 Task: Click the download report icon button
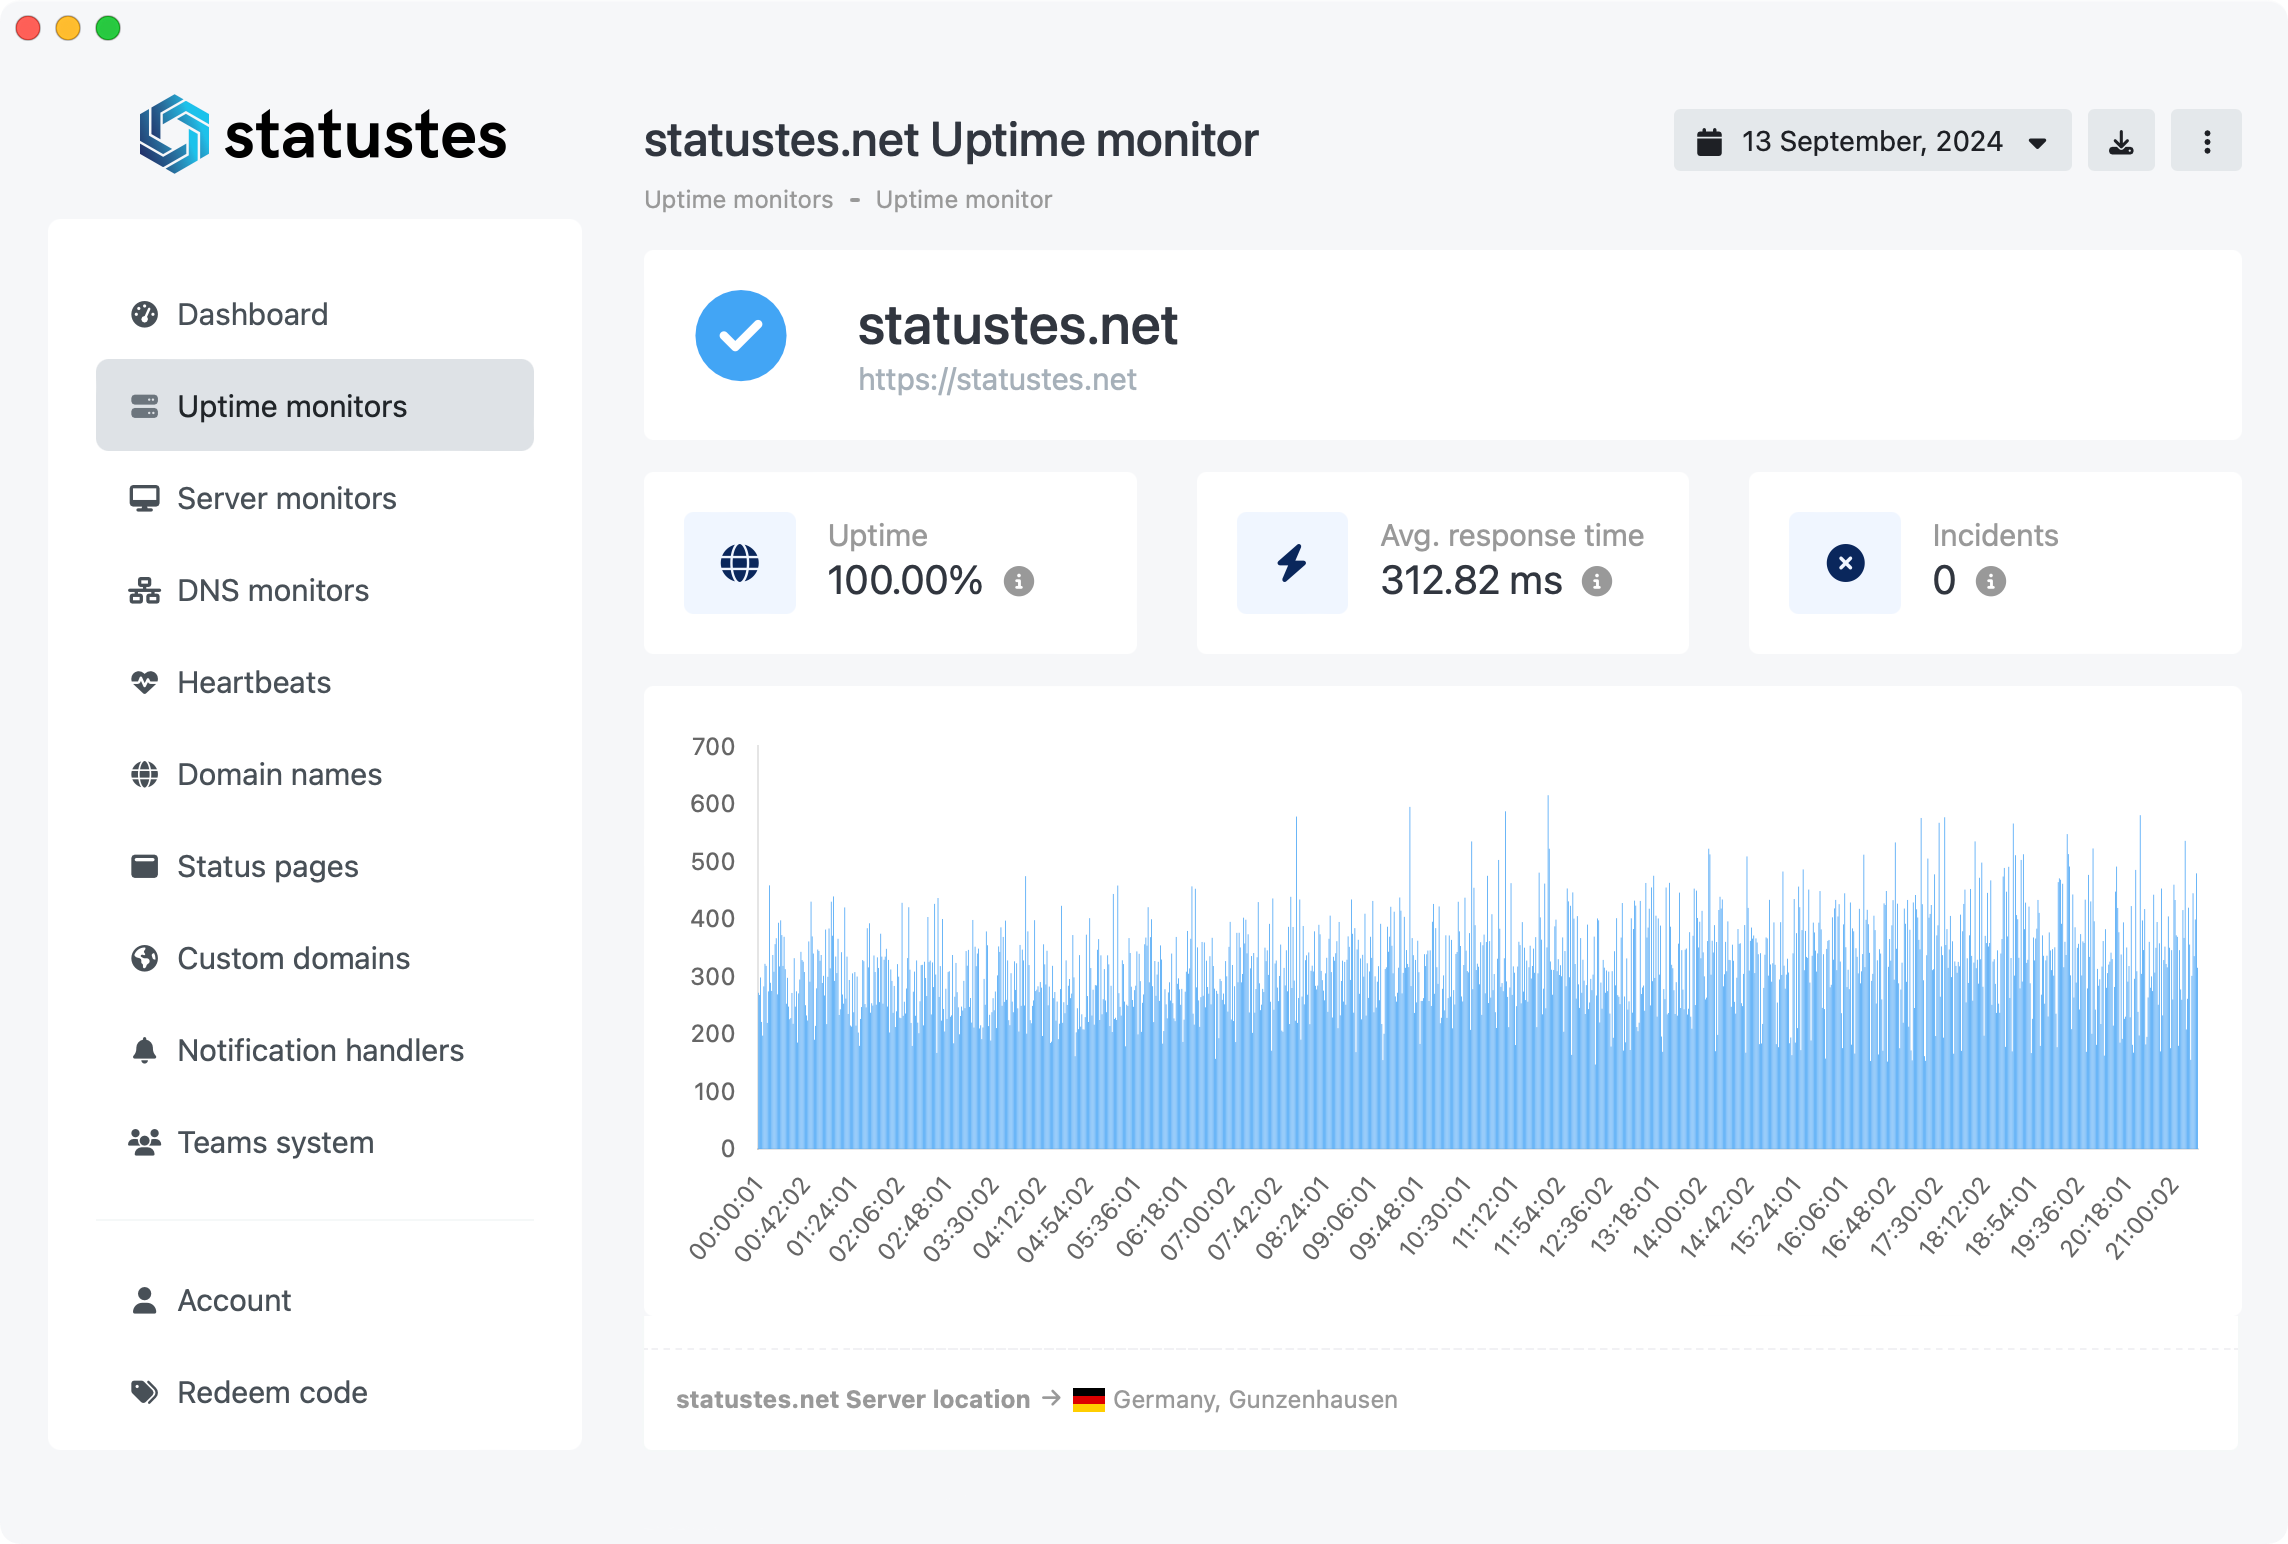pos(2120,141)
